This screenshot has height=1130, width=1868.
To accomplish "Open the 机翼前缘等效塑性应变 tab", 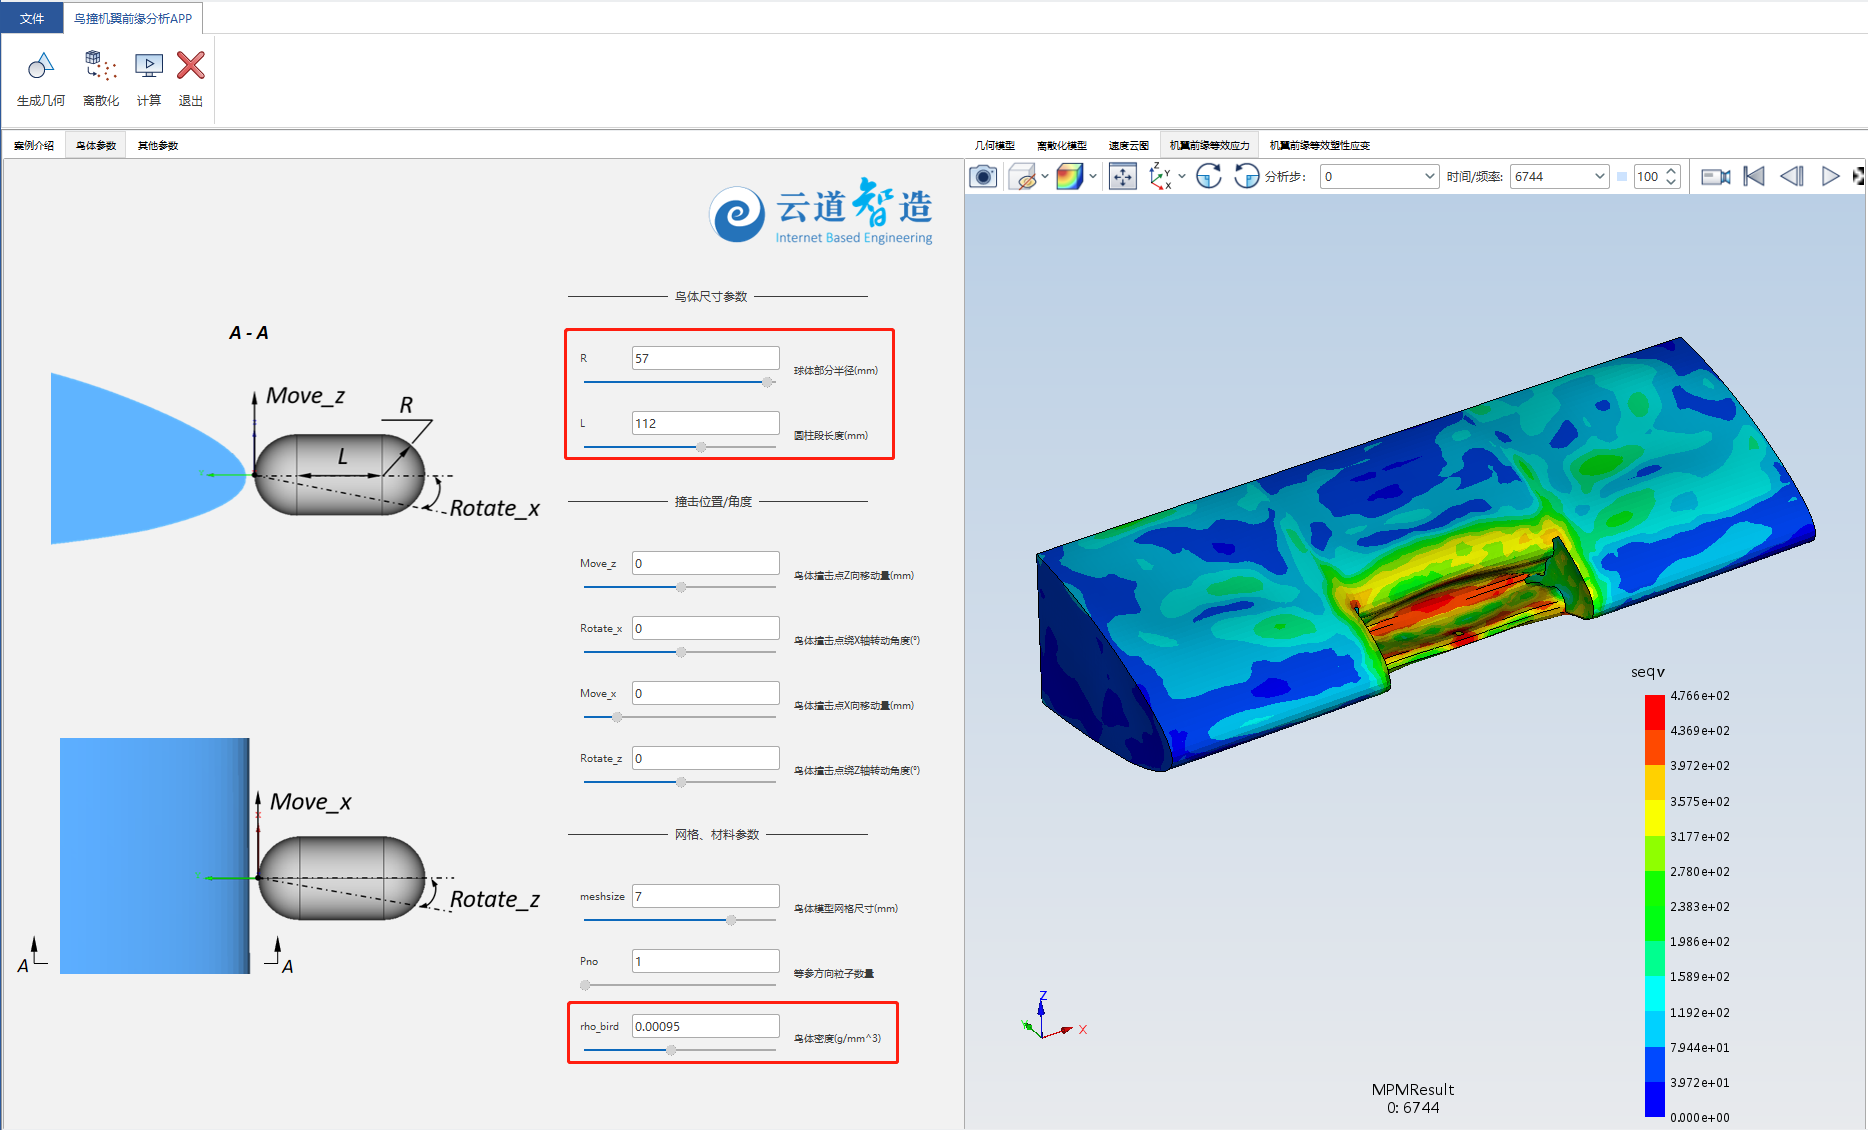I will coord(1320,146).
